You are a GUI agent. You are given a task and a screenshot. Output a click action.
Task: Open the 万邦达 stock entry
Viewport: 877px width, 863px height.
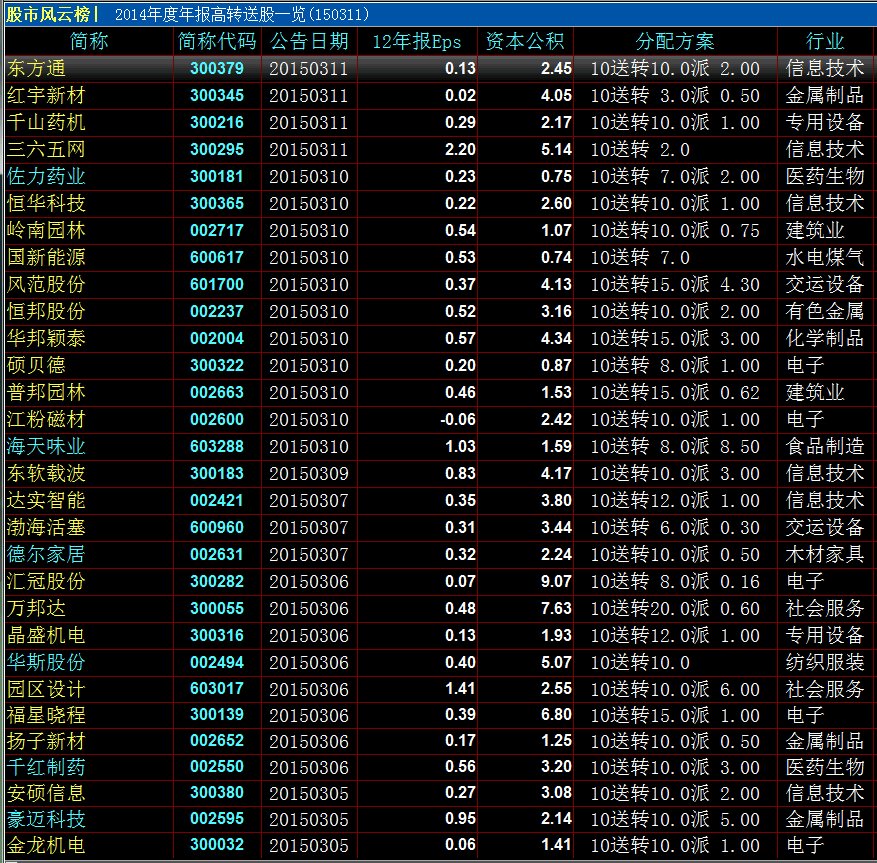[x=32, y=609]
